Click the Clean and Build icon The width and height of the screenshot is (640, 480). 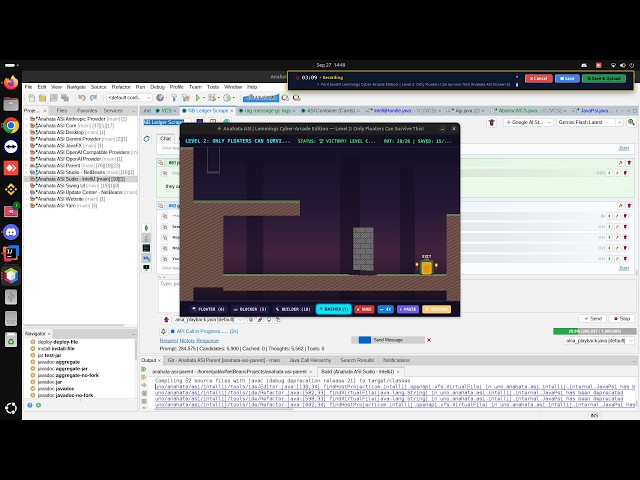(x=186, y=98)
